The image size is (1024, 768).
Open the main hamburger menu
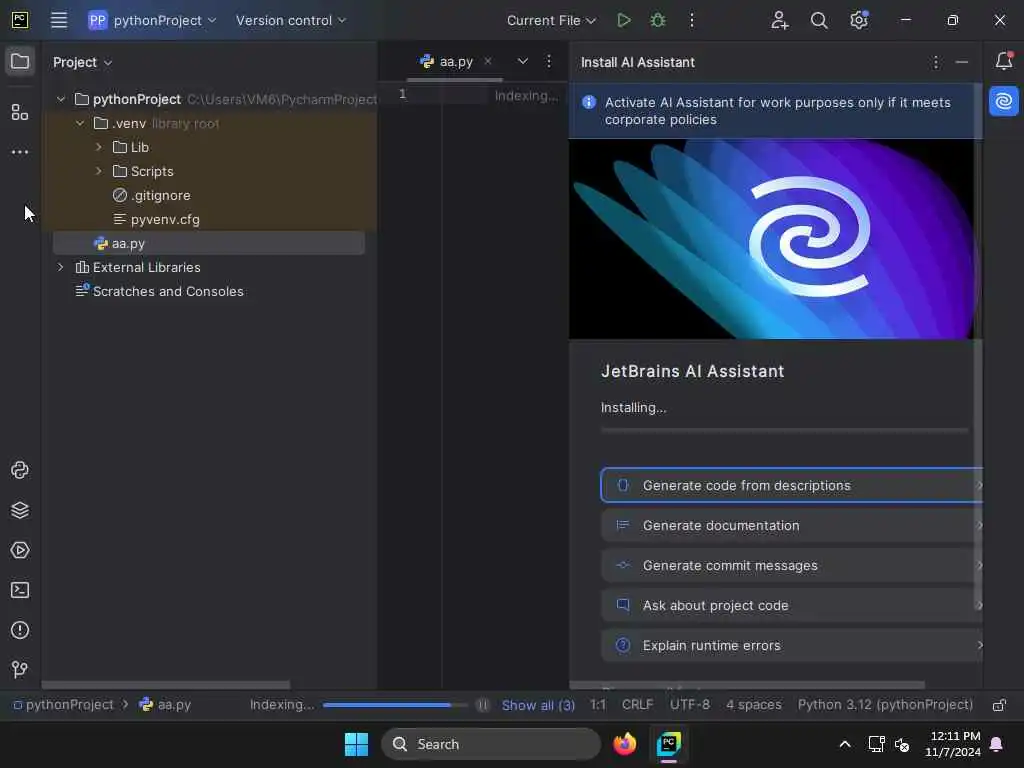click(59, 20)
